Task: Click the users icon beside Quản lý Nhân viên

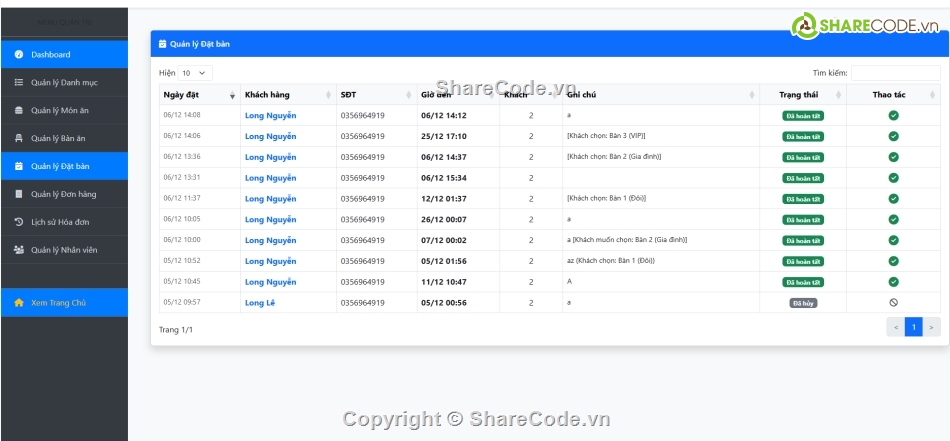Action: (19, 250)
